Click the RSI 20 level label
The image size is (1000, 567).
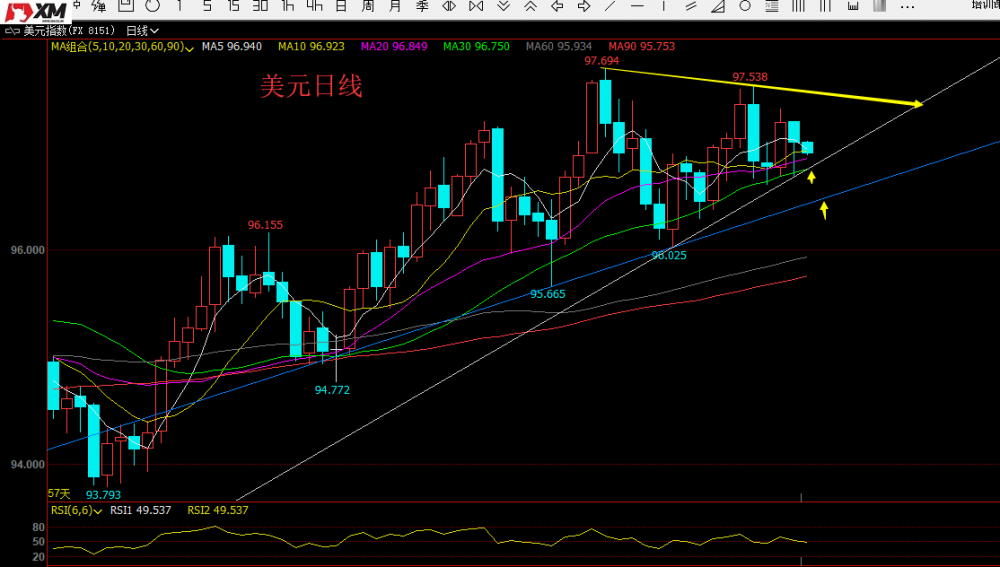click(38, 557)
